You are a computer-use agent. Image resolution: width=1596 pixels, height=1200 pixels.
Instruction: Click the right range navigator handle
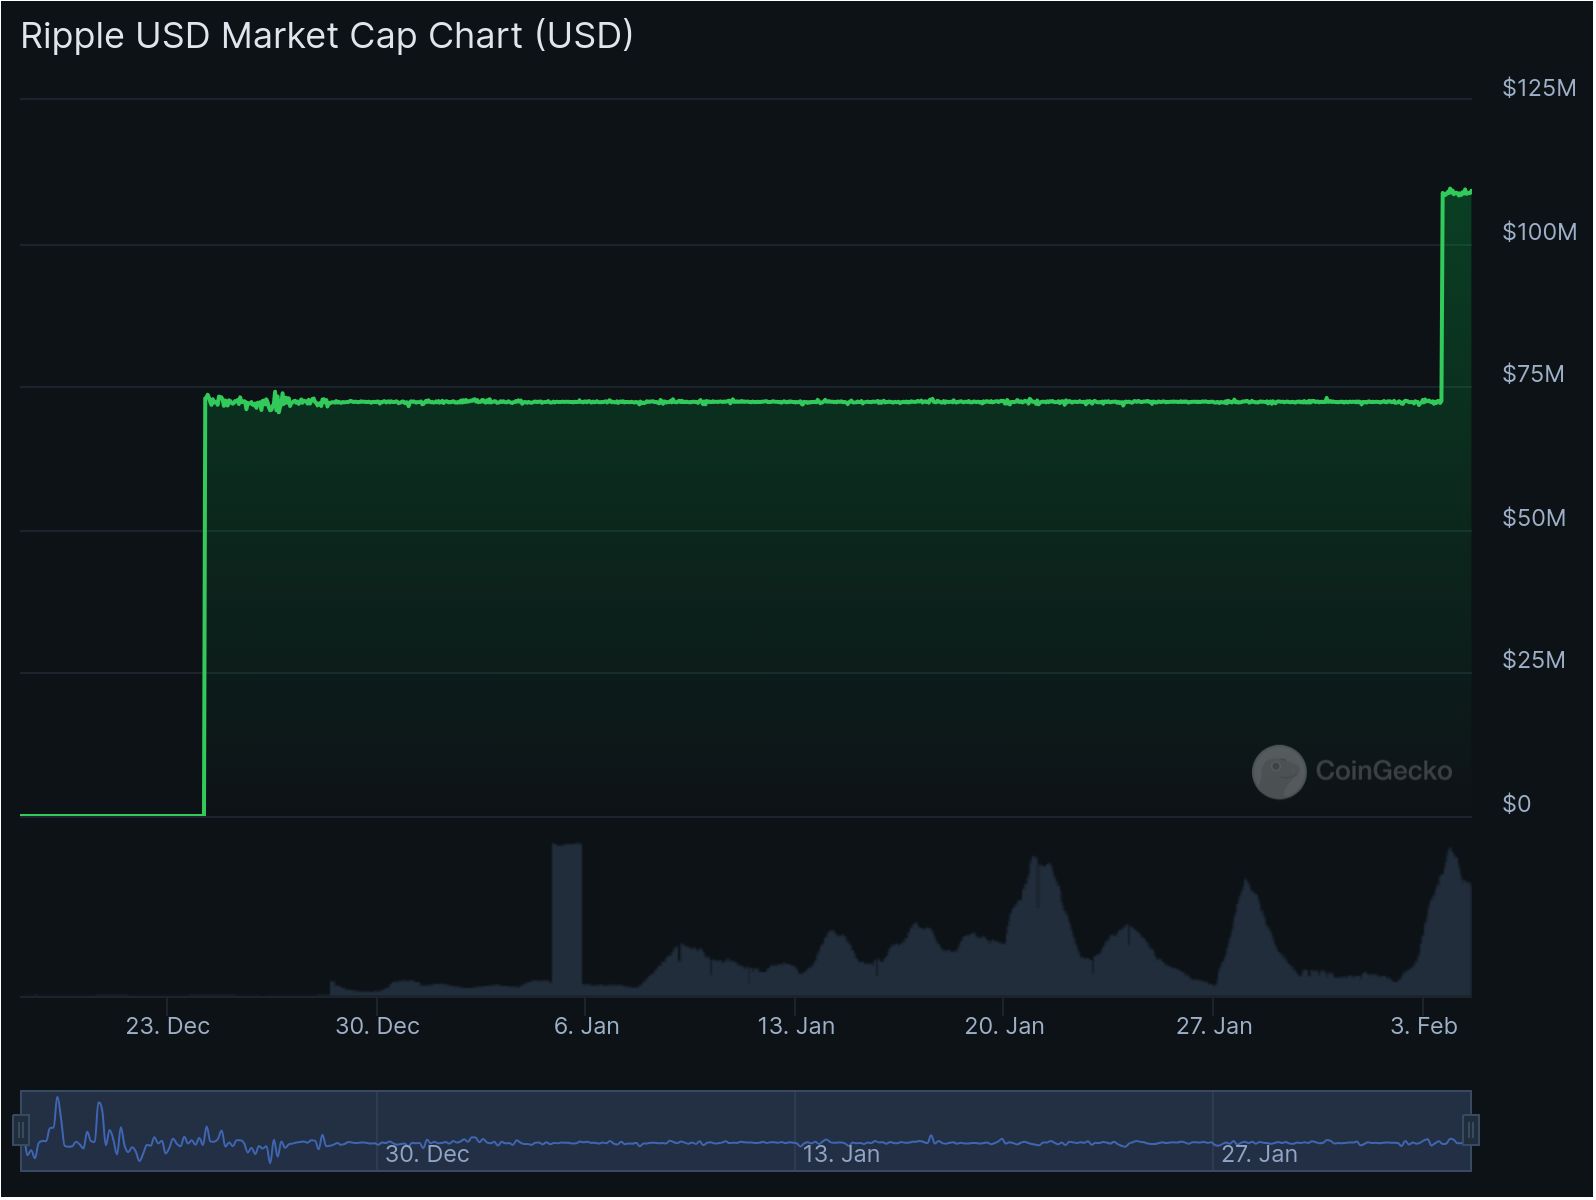pos(1471,1131)
